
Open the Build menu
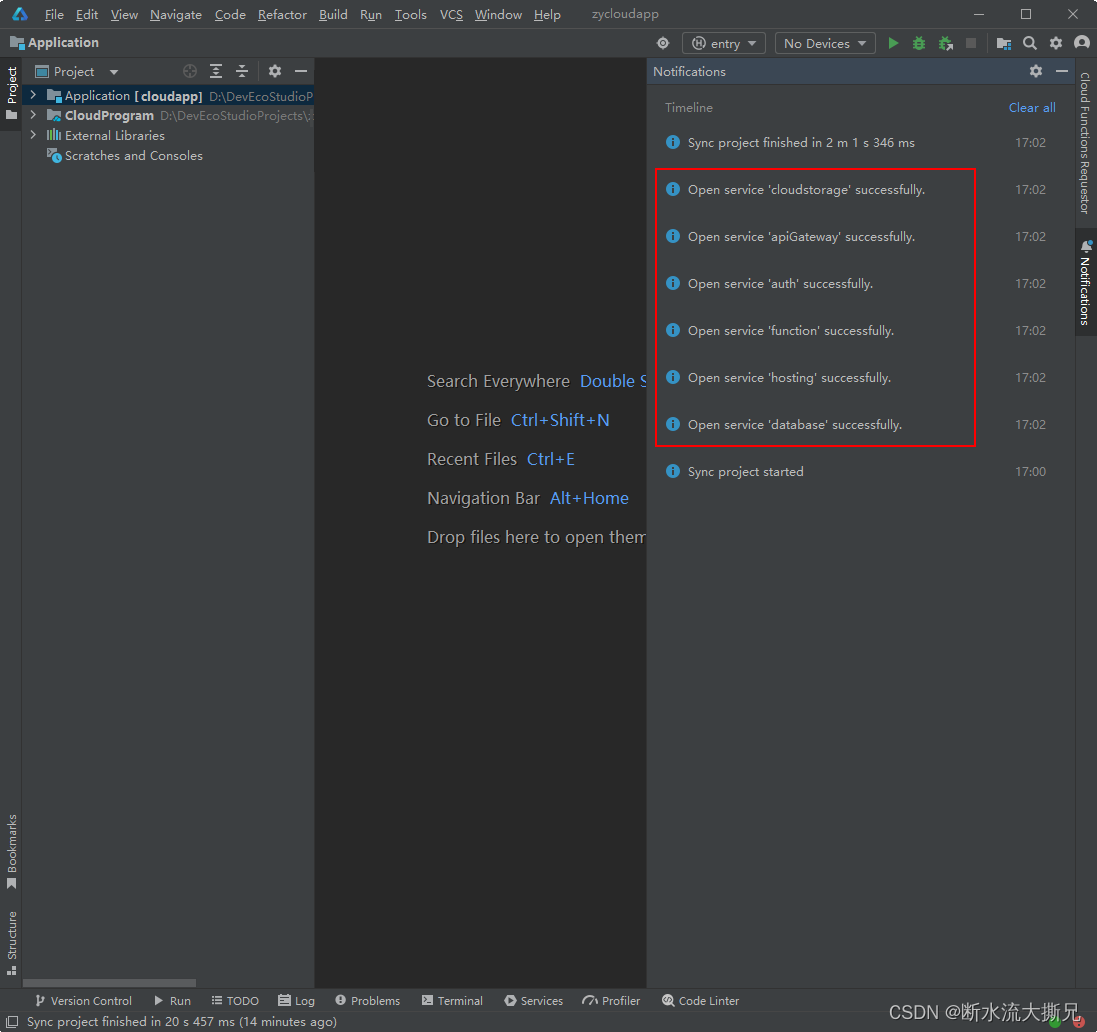coord(333,14)
